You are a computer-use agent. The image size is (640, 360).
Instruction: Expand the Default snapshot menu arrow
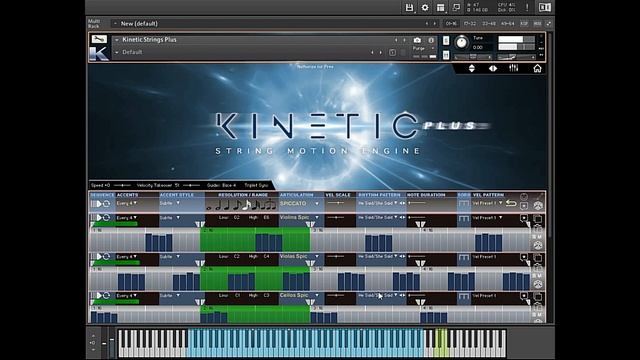pos(117,53)
